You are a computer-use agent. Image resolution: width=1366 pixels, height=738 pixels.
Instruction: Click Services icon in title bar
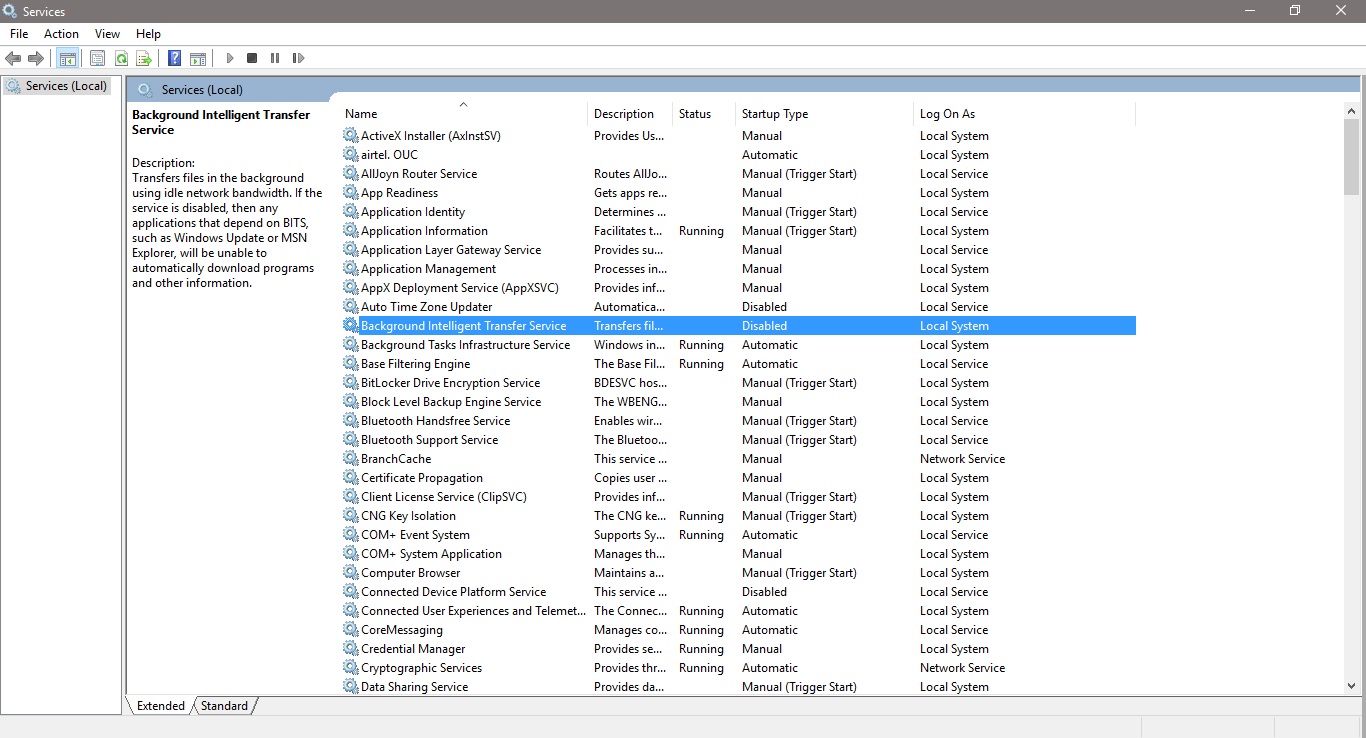(x=10, y=11)
